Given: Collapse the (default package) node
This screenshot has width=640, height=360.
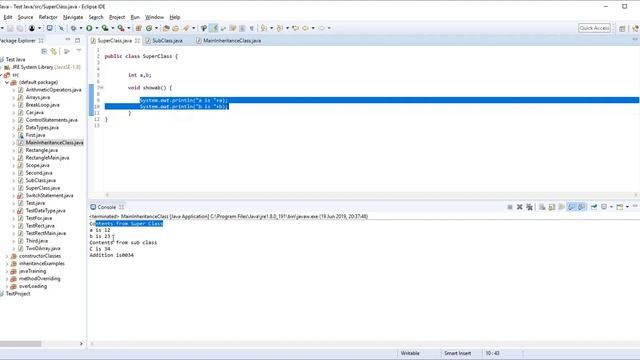Looking at the screenshot, I should pyautogui.click(x=7, y=82).
